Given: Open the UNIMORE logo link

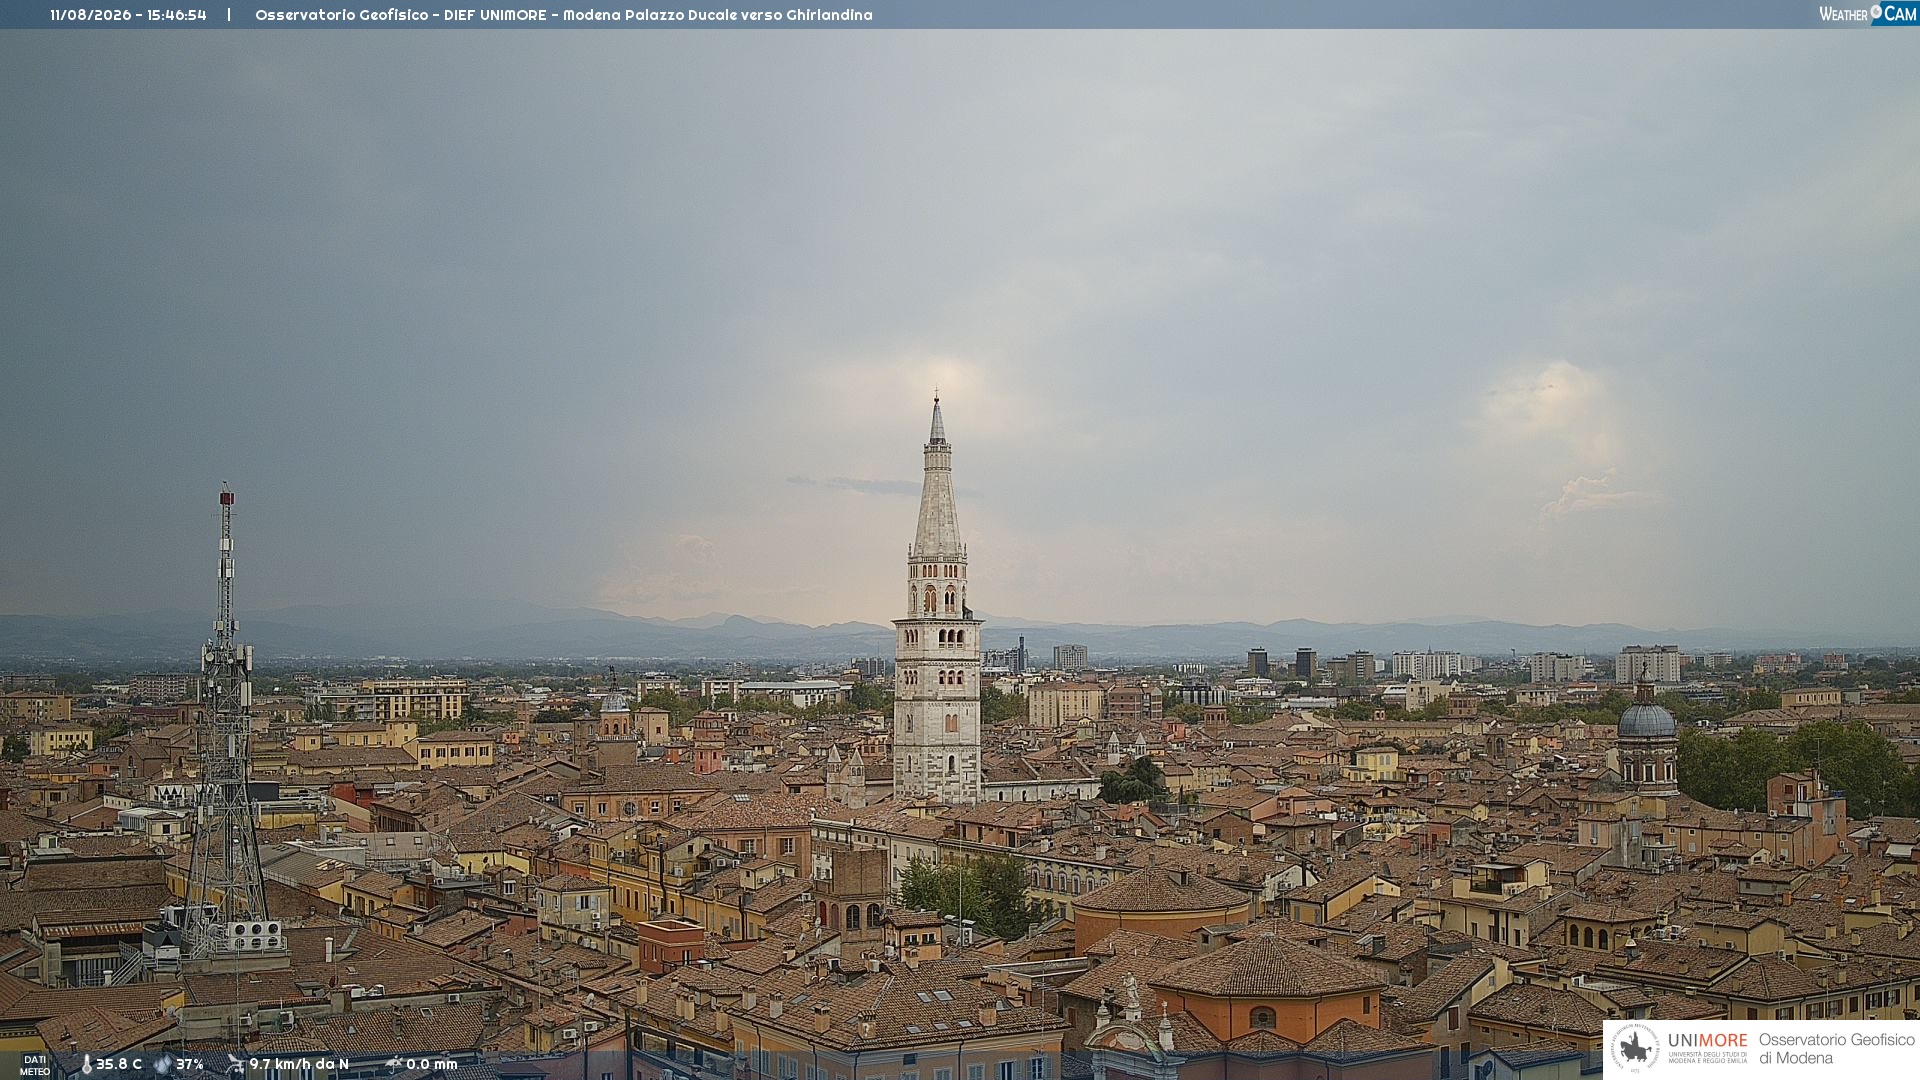Looking at the screenshot, I should coord(1707,1047).
